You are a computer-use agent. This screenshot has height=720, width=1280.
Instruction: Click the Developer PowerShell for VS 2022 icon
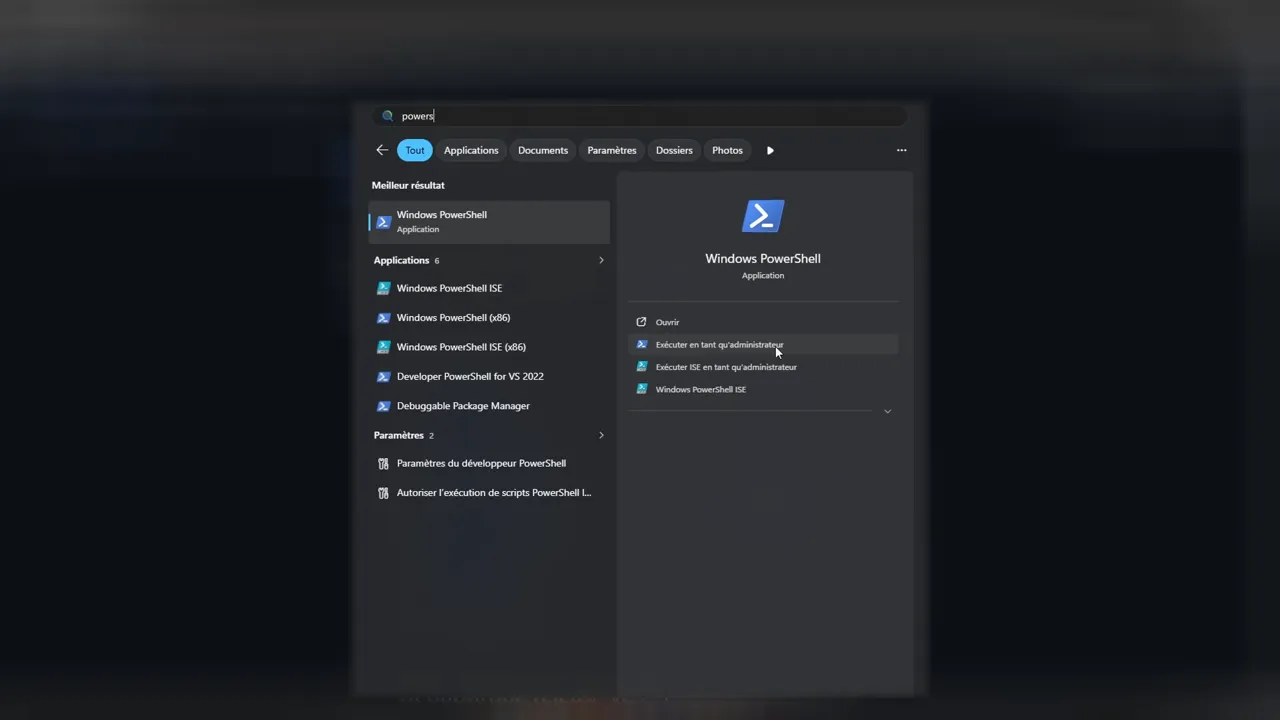(x=384, y=376)
